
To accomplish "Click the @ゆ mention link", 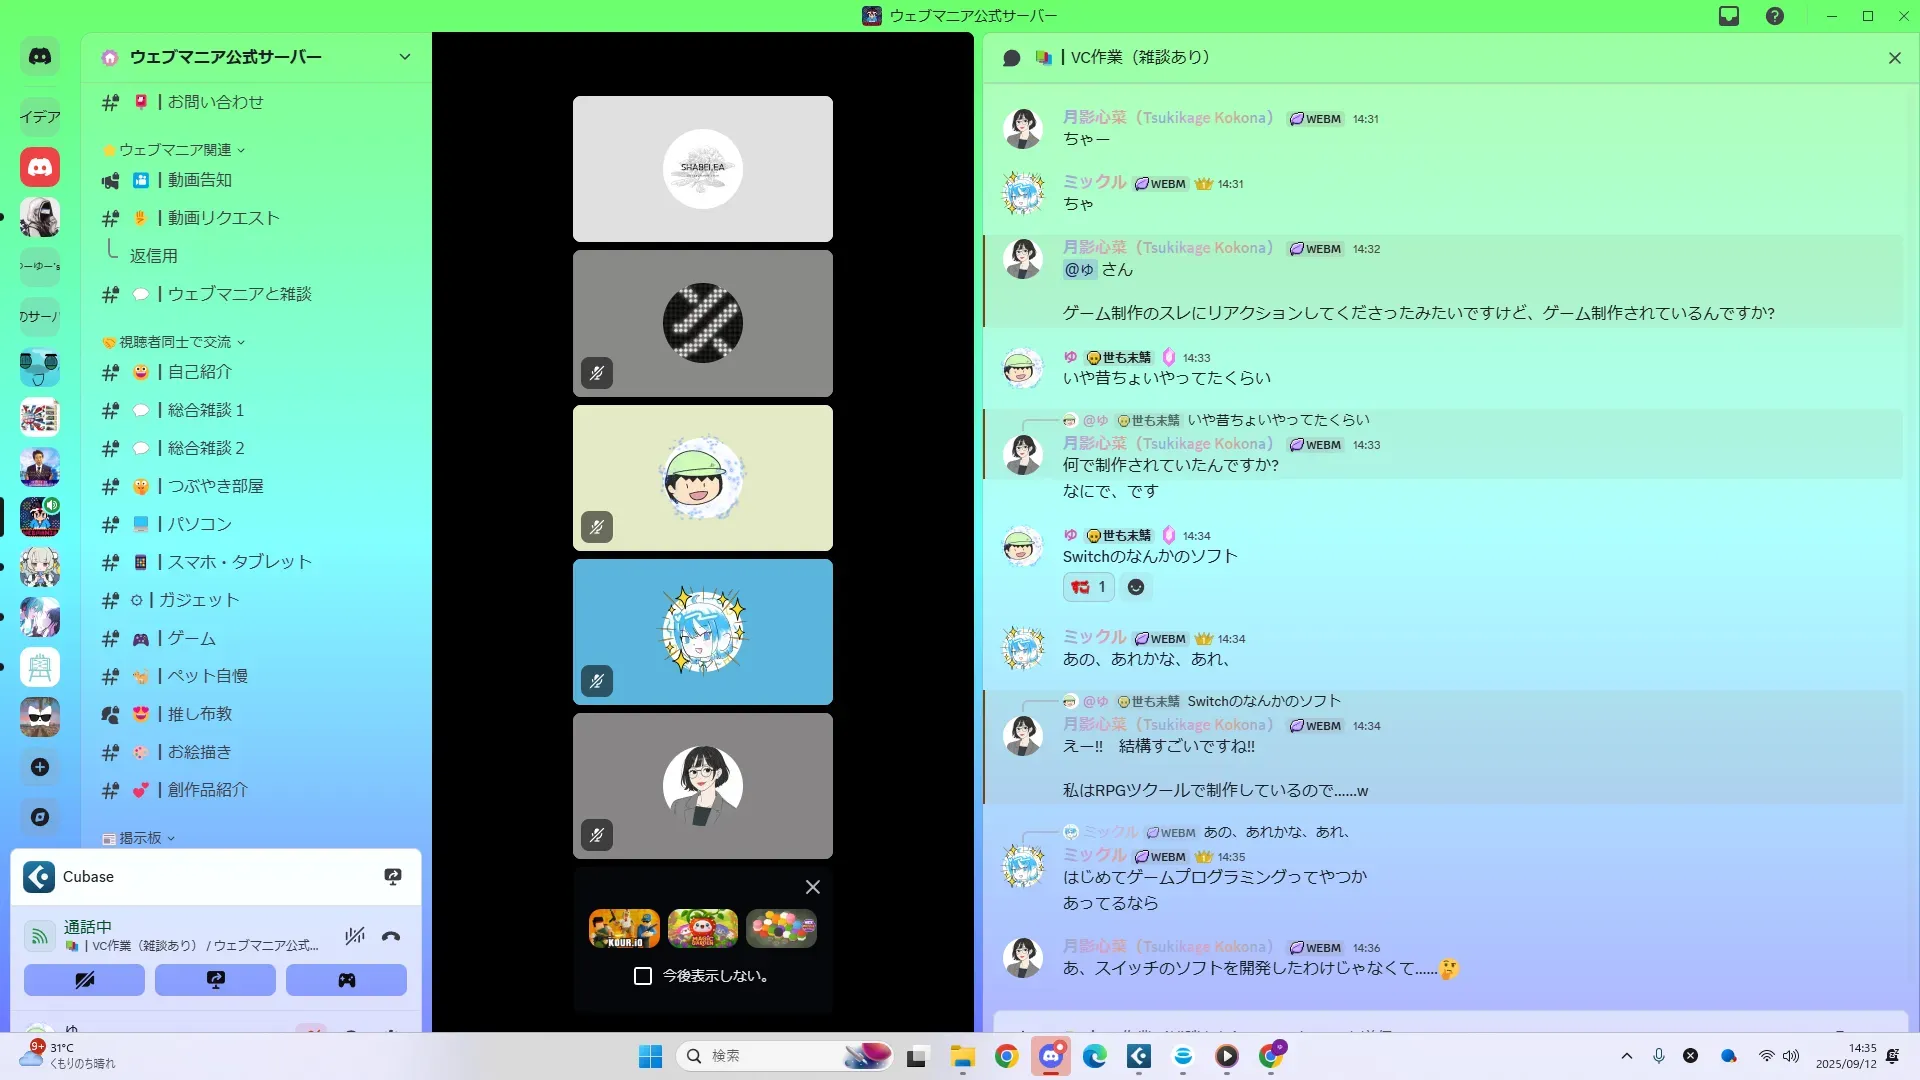I will (1079, 270).
